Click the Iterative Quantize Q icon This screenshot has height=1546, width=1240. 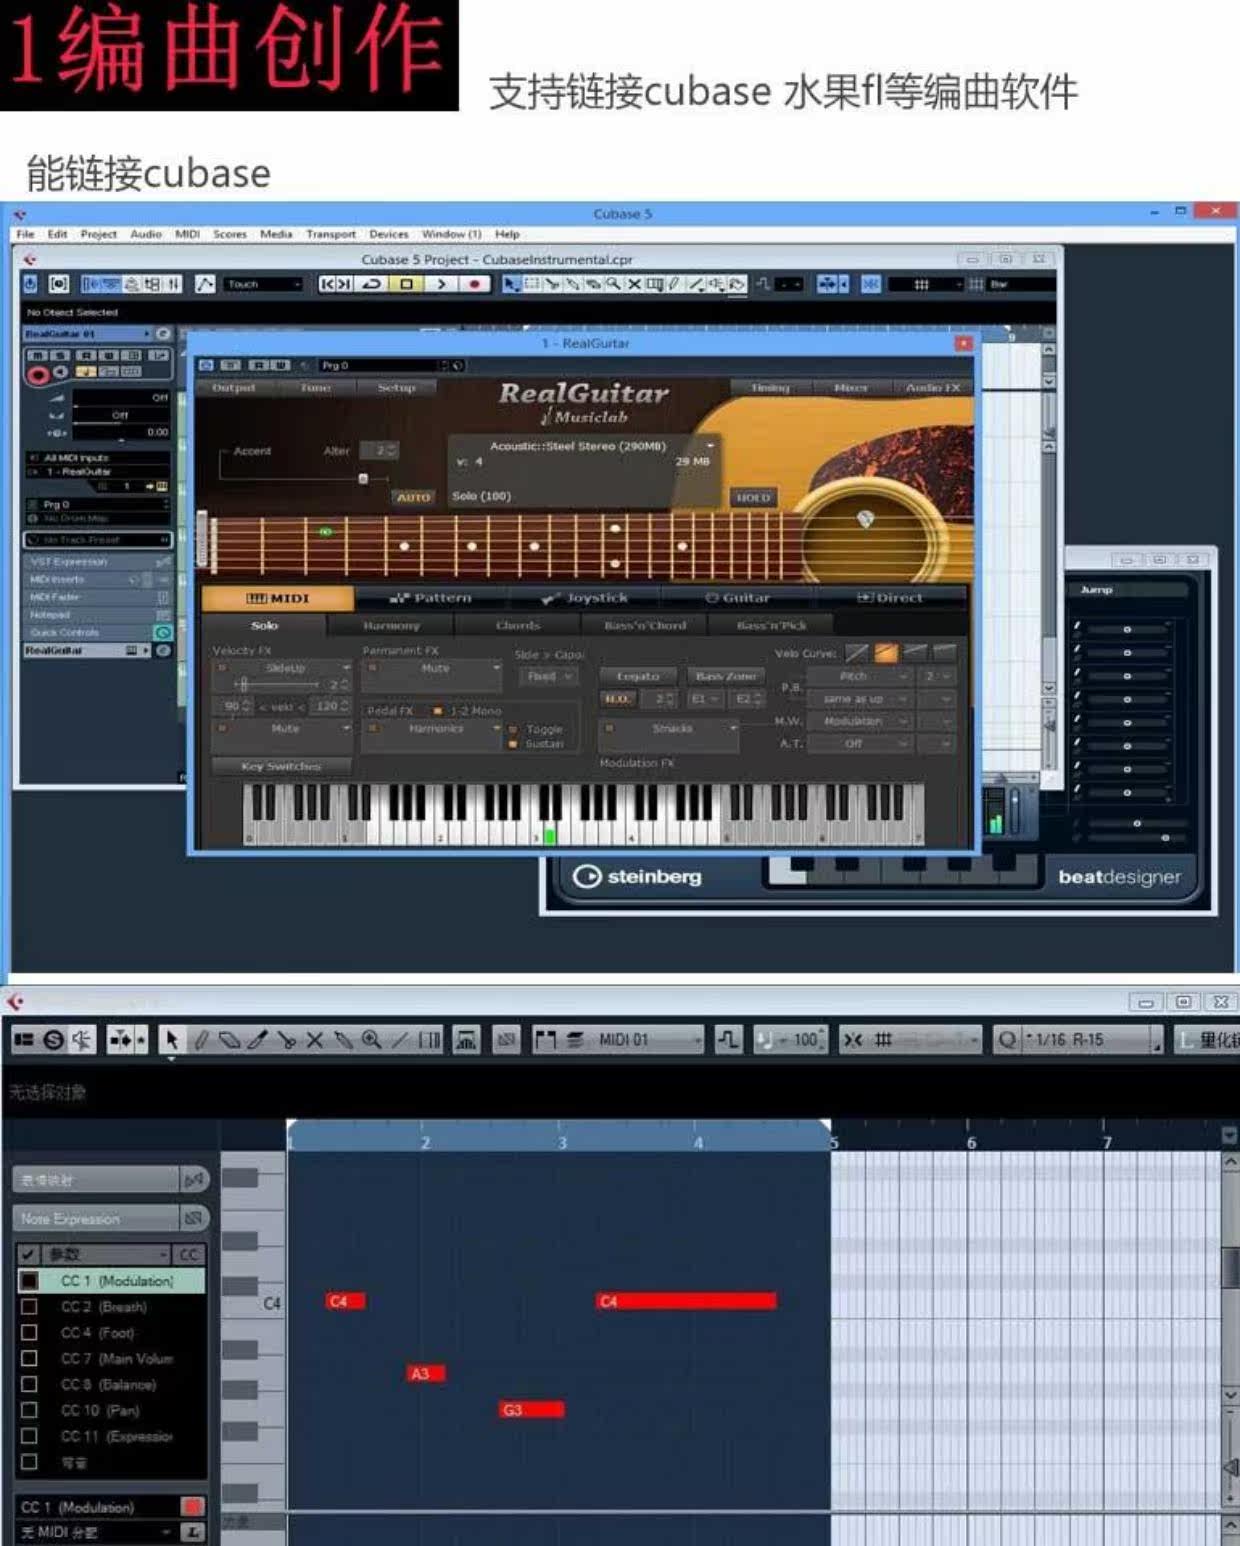coord(1007,1040)
